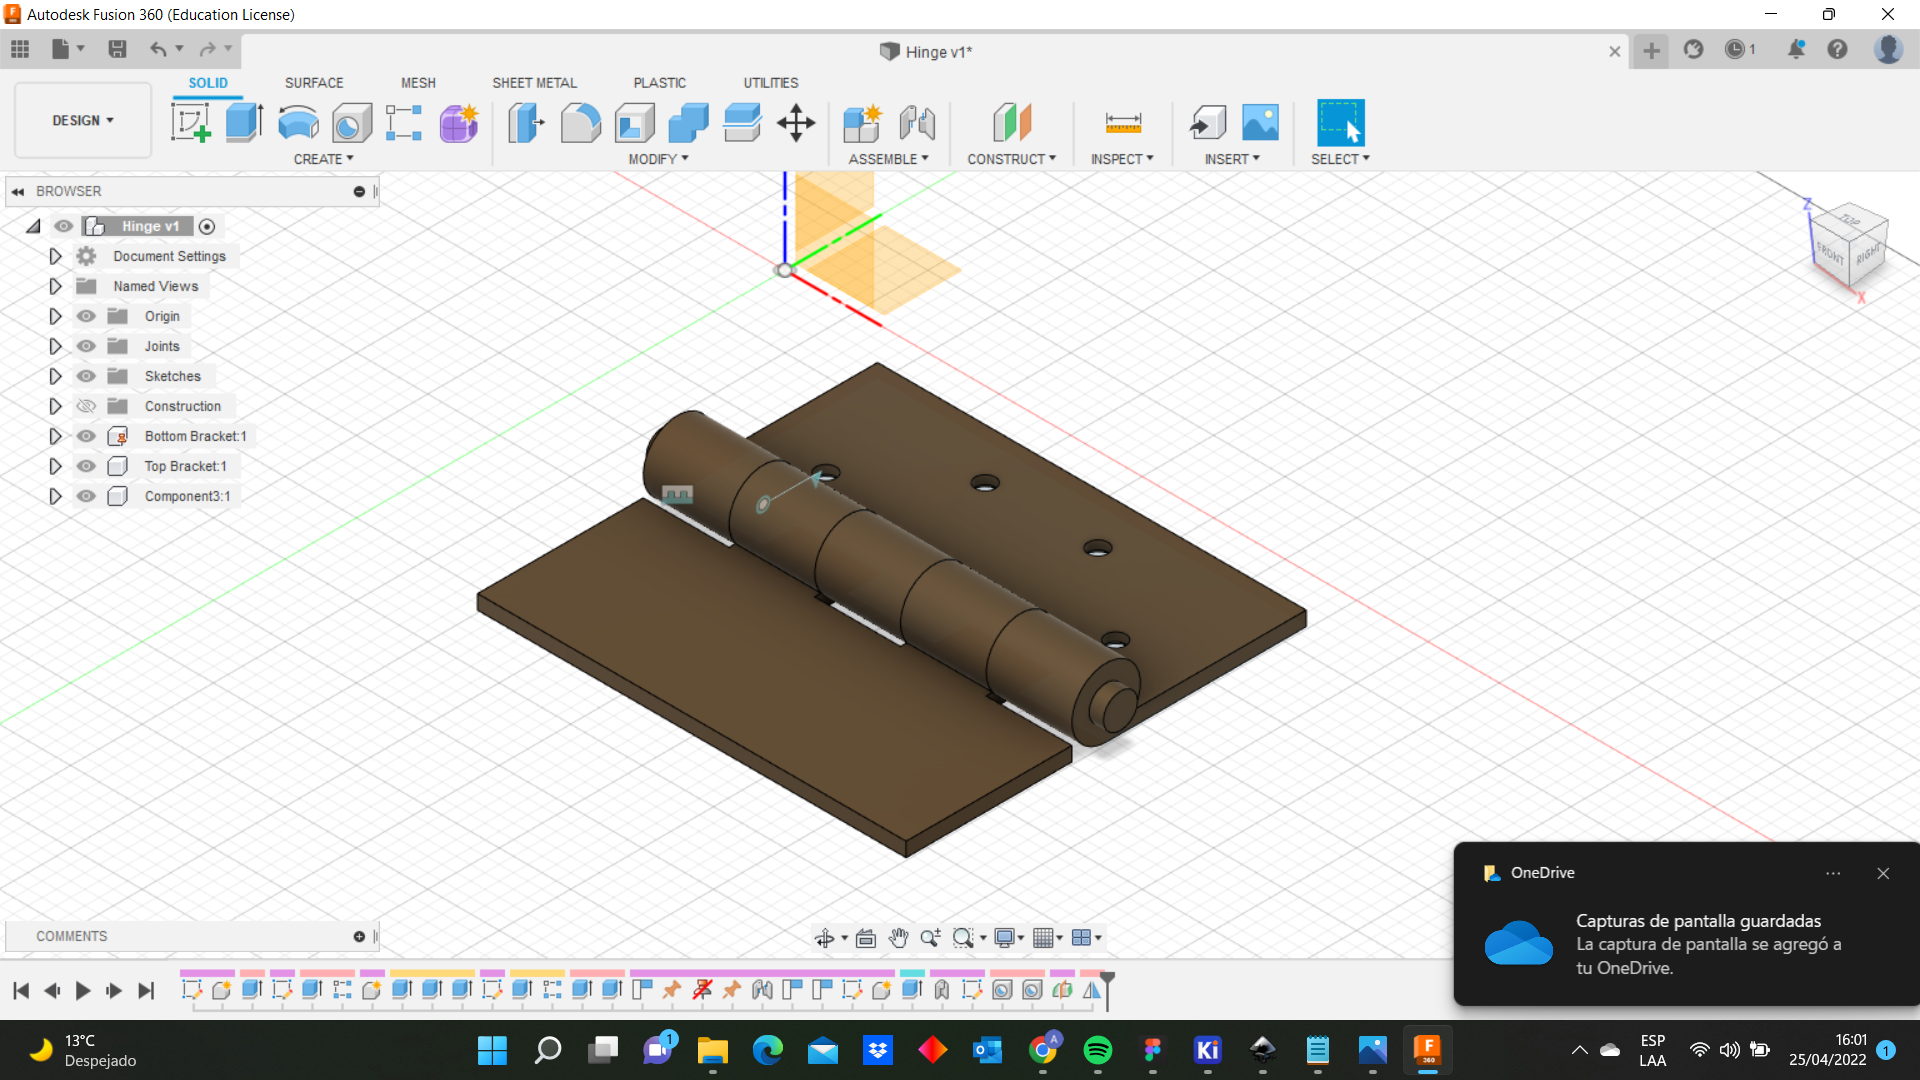The image size is (1920, 1080).
Task: Open the notifications bell
Action: 1796,49
